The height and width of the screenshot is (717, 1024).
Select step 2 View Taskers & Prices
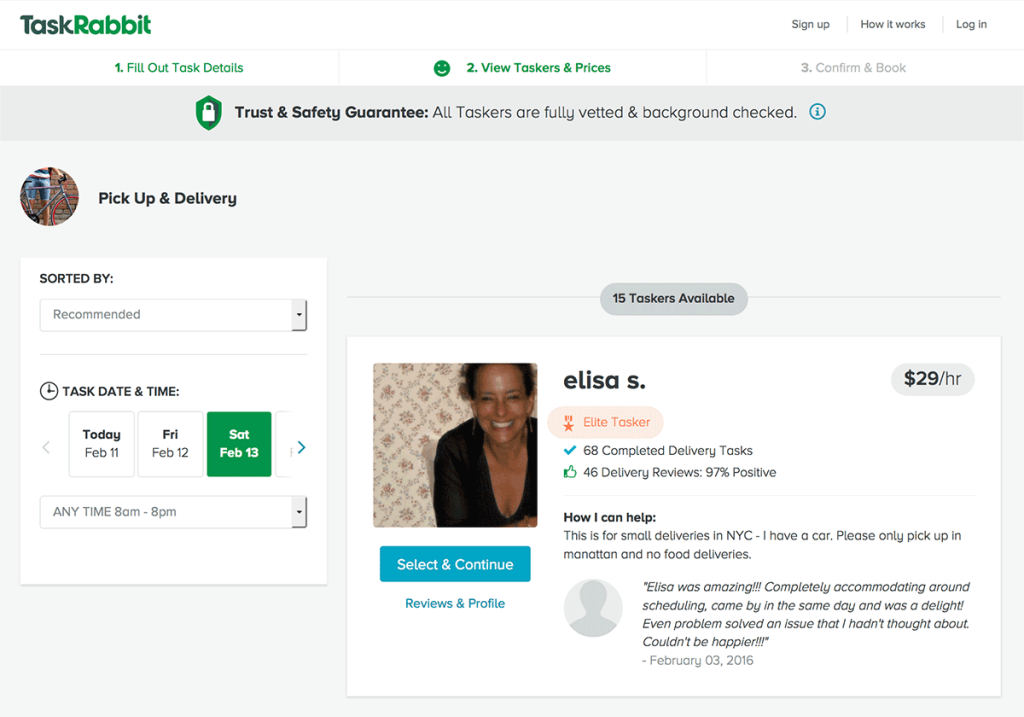[x=538, y=68]
